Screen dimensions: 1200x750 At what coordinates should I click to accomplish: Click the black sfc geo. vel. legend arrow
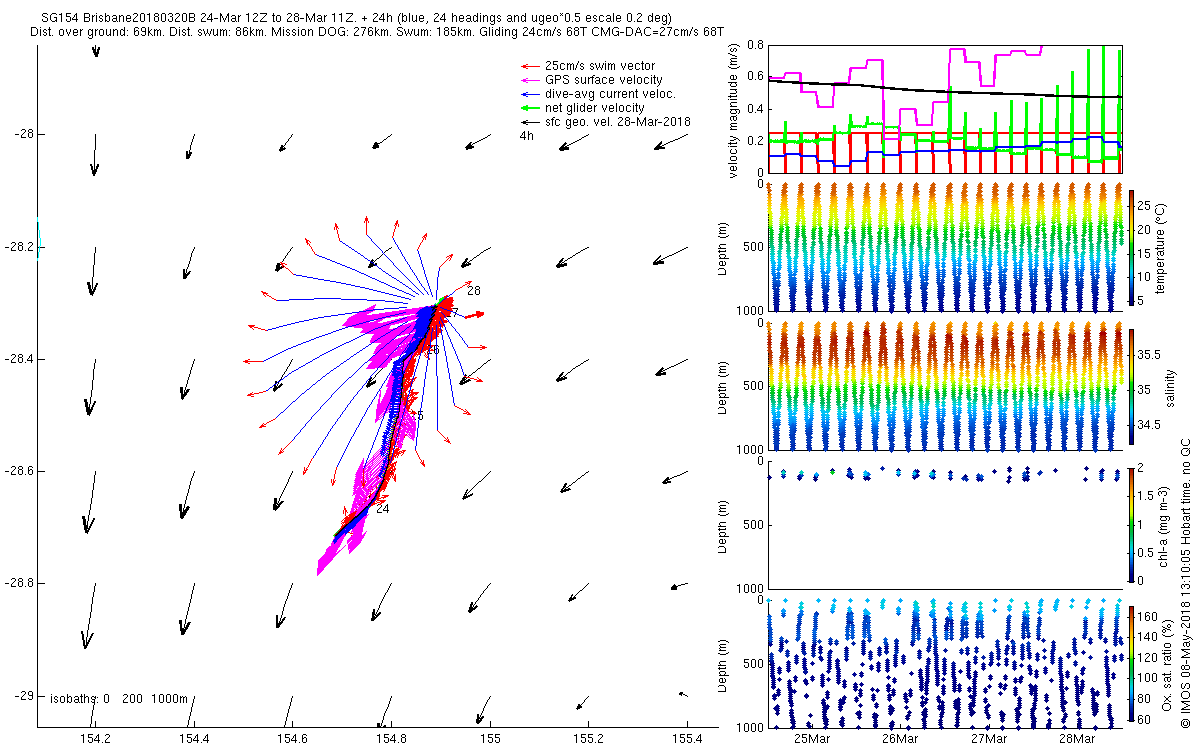[x=529, y=122]
